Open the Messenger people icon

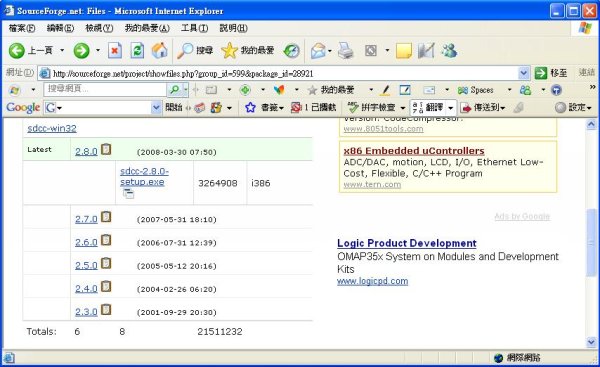[449, 51]
